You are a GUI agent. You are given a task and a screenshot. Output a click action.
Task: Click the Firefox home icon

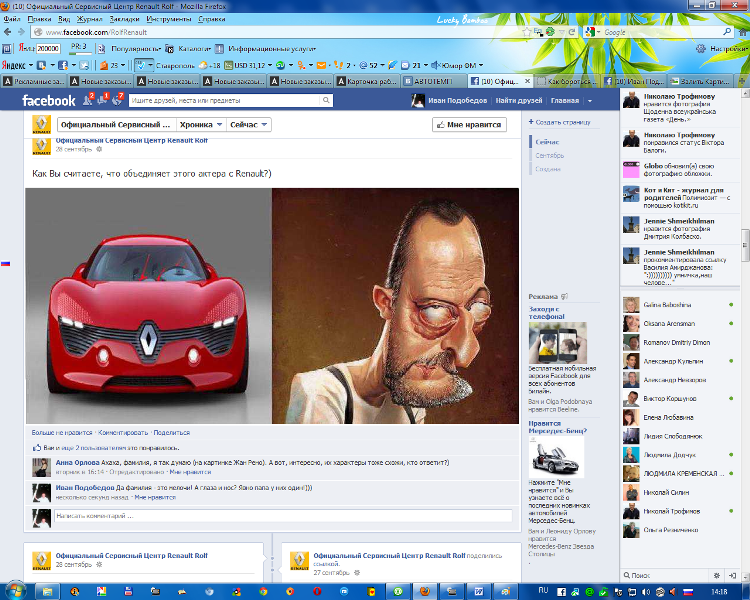point(743,32)
